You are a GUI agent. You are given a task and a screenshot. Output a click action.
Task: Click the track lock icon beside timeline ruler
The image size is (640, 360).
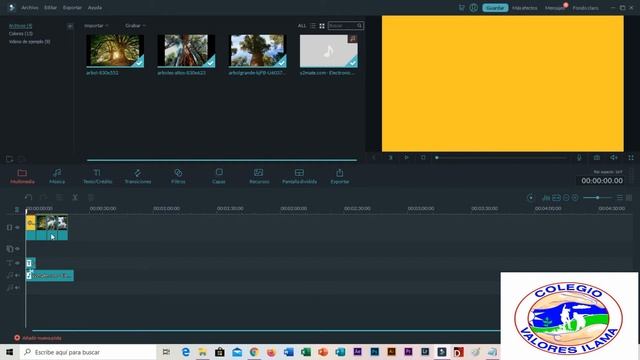(17, 209)
